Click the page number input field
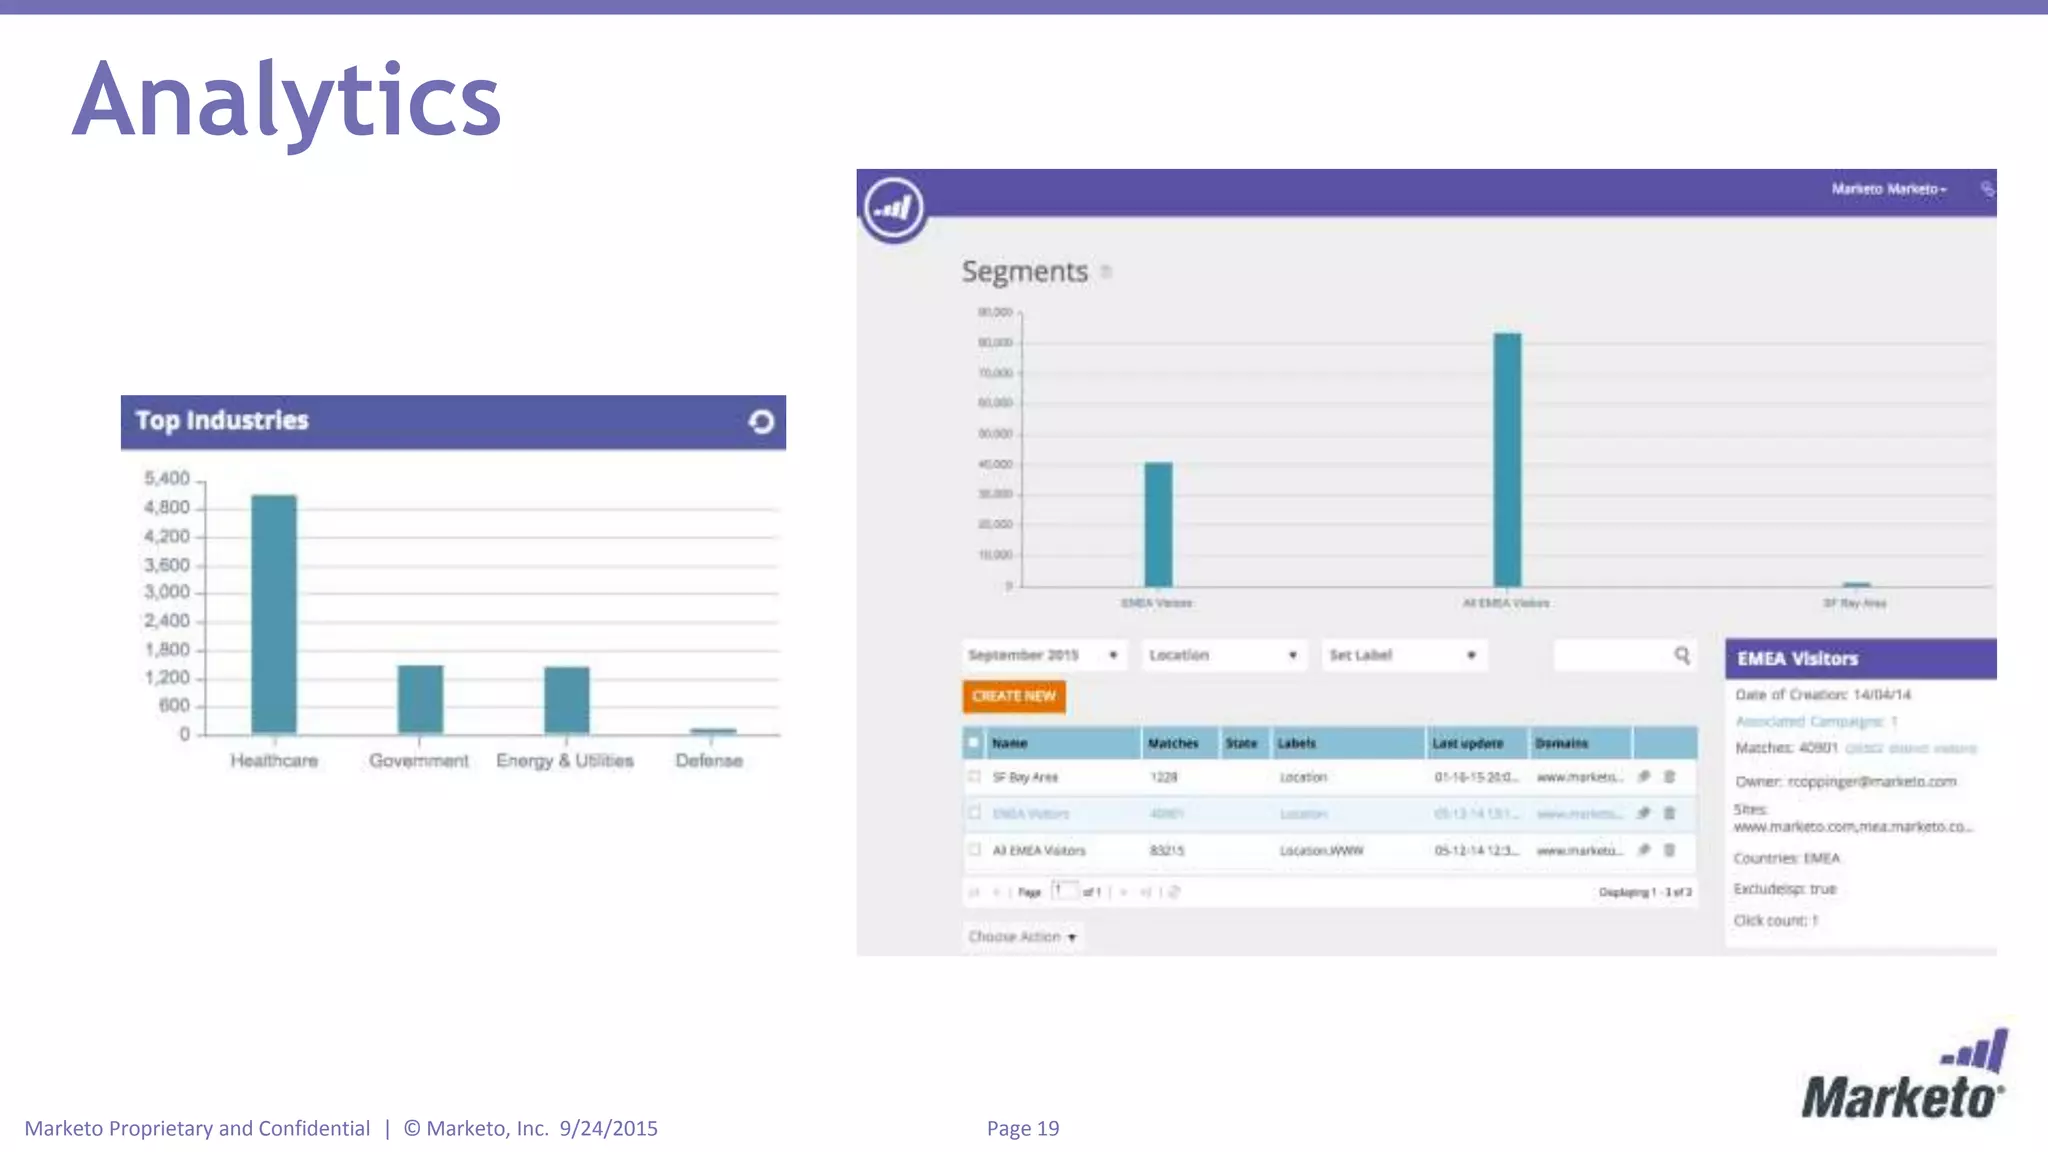Screen dimensions: 2048x1152 1064,891
